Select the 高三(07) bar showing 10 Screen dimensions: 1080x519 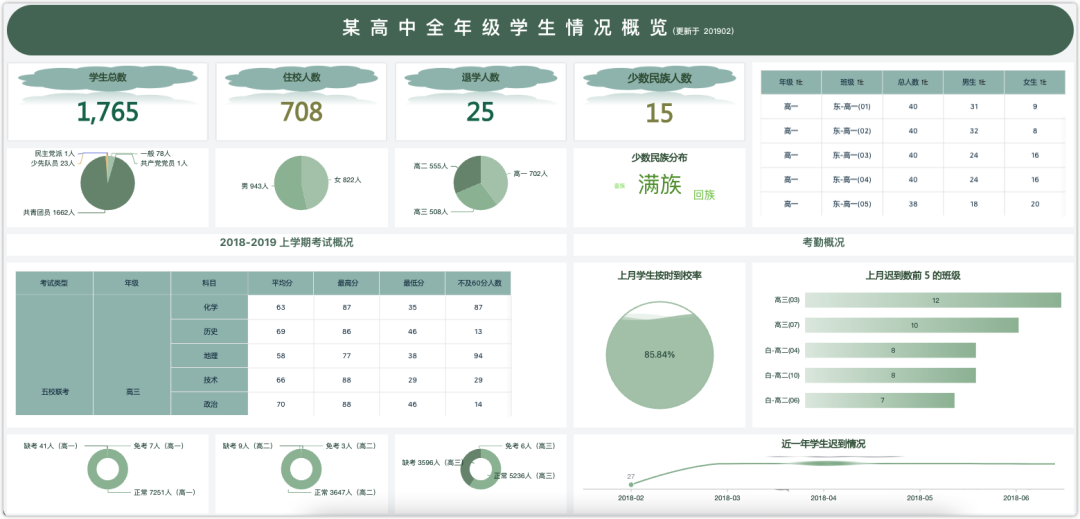[911, 325]
